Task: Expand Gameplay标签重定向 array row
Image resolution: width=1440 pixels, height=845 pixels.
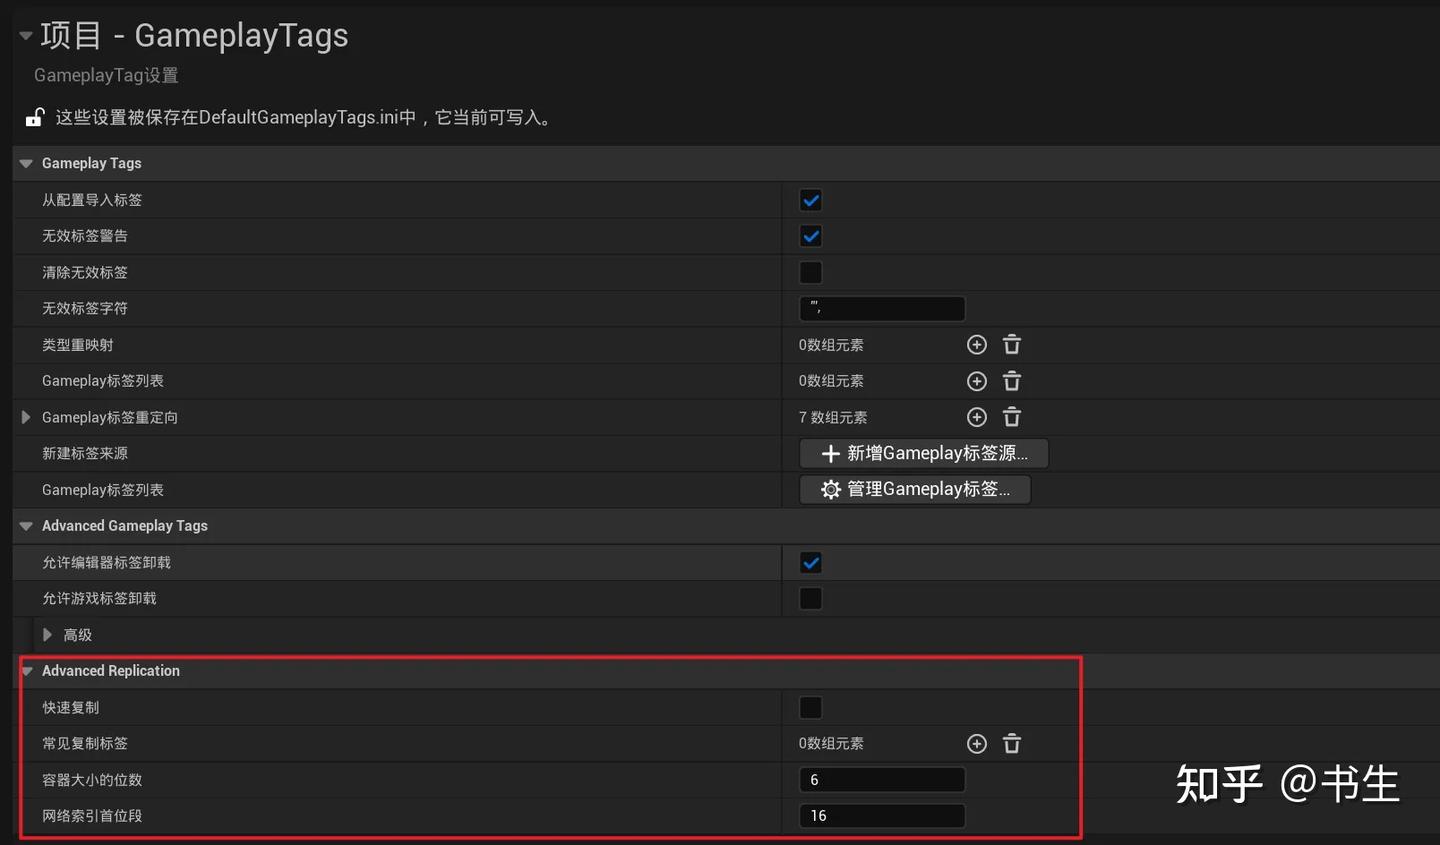Action: 26,417
